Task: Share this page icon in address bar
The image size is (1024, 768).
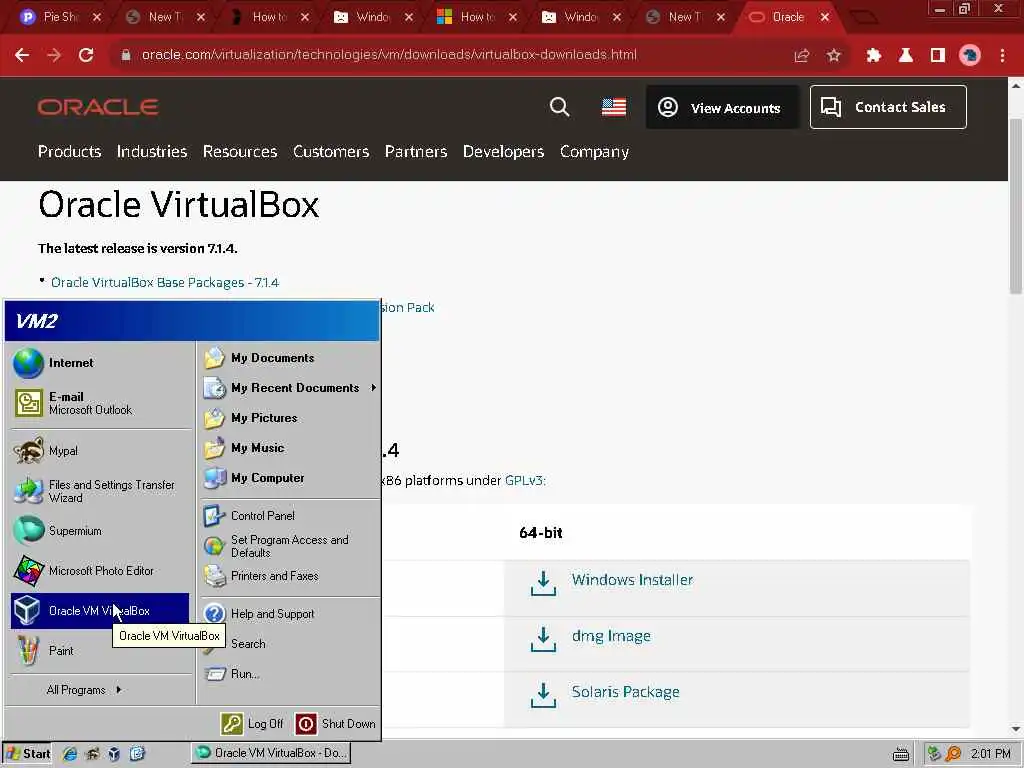Action: pyautogui.click(x=802, y=56)
